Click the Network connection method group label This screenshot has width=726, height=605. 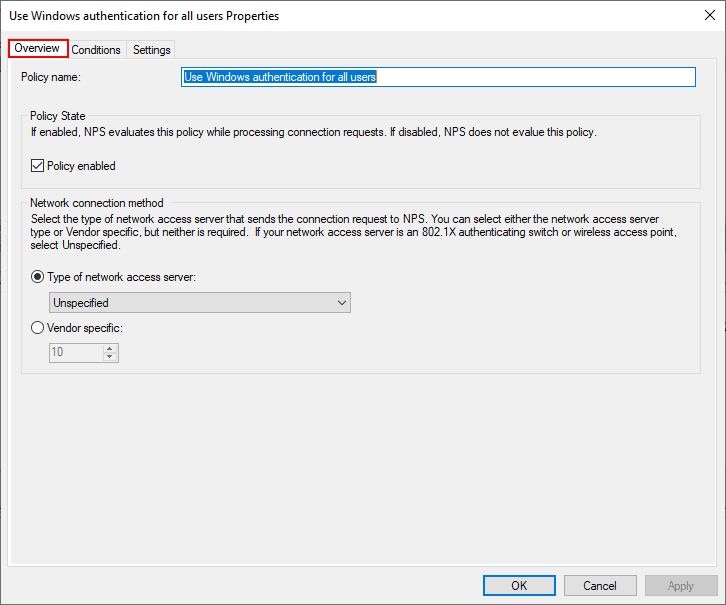97,203
